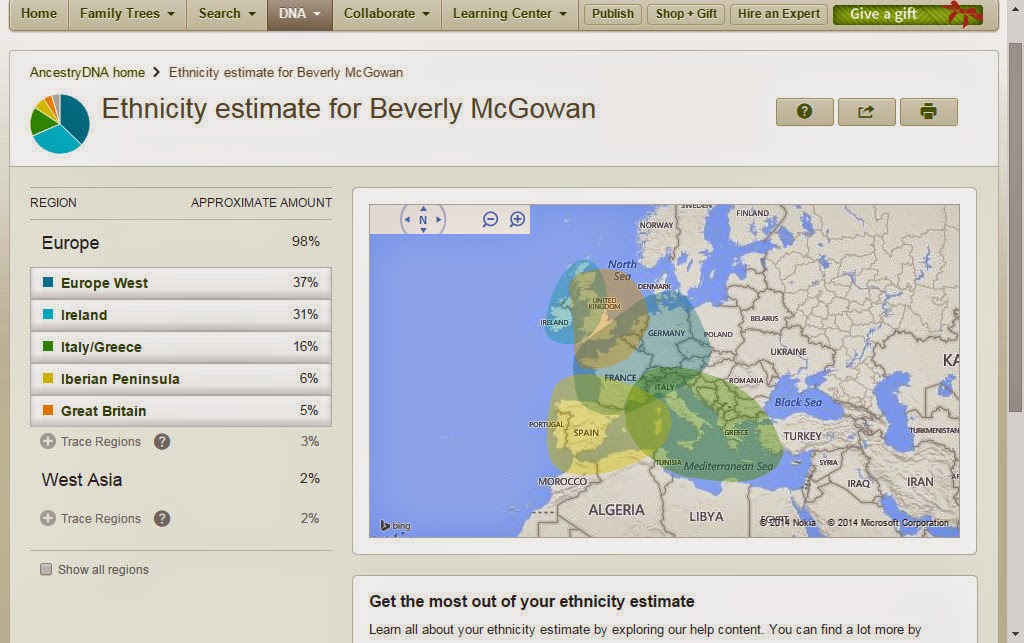1024x643 pixels.
Task: Expand West Asia Trace Regions plus icon
Action: point(48,519)
